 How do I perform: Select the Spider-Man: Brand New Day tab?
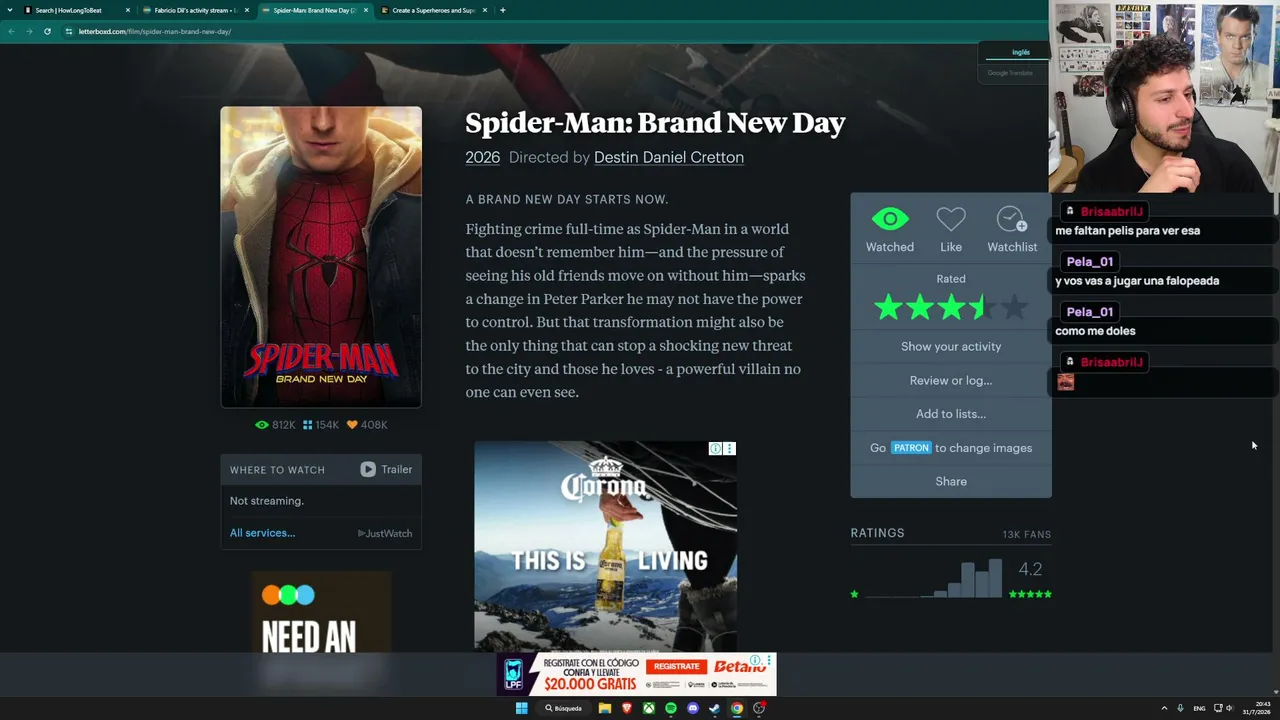coord(314,10)
